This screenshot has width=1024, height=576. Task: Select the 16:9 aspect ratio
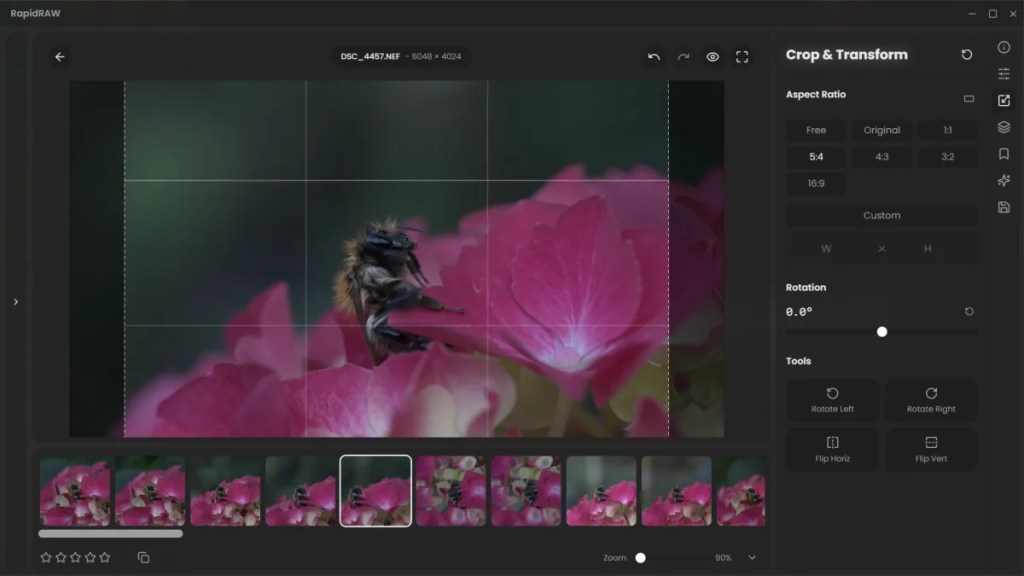pos(816,184)
